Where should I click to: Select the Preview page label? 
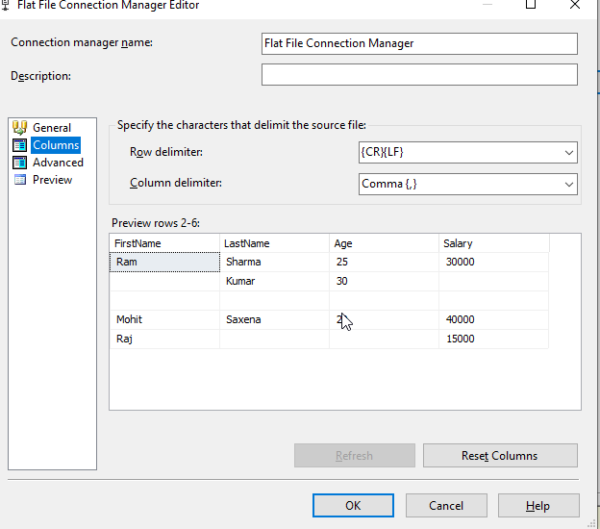(x=52, y=180)
